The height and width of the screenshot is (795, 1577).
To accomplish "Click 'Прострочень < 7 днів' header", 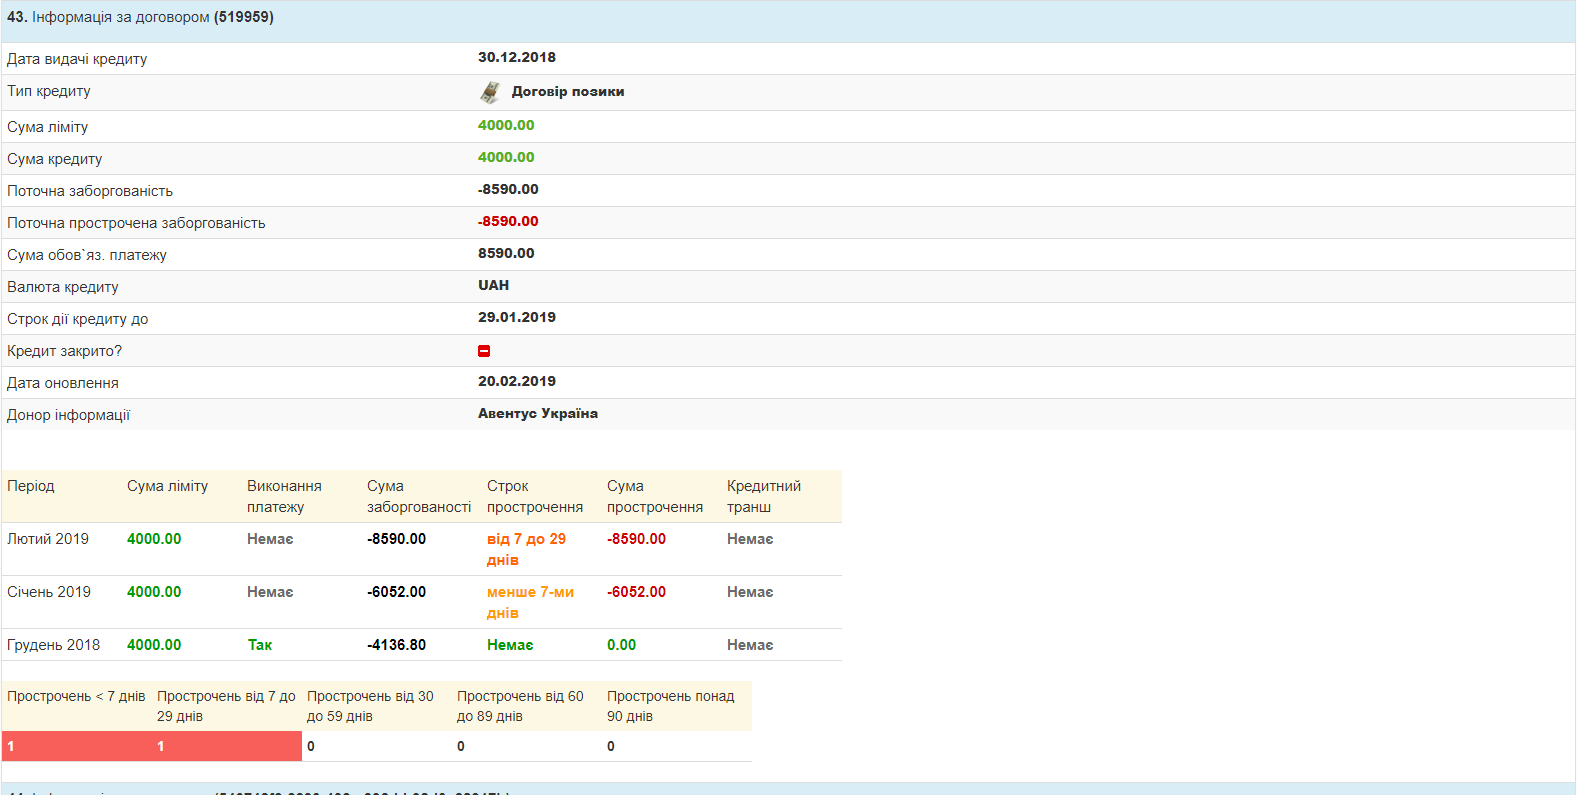I will click(76, 696).
